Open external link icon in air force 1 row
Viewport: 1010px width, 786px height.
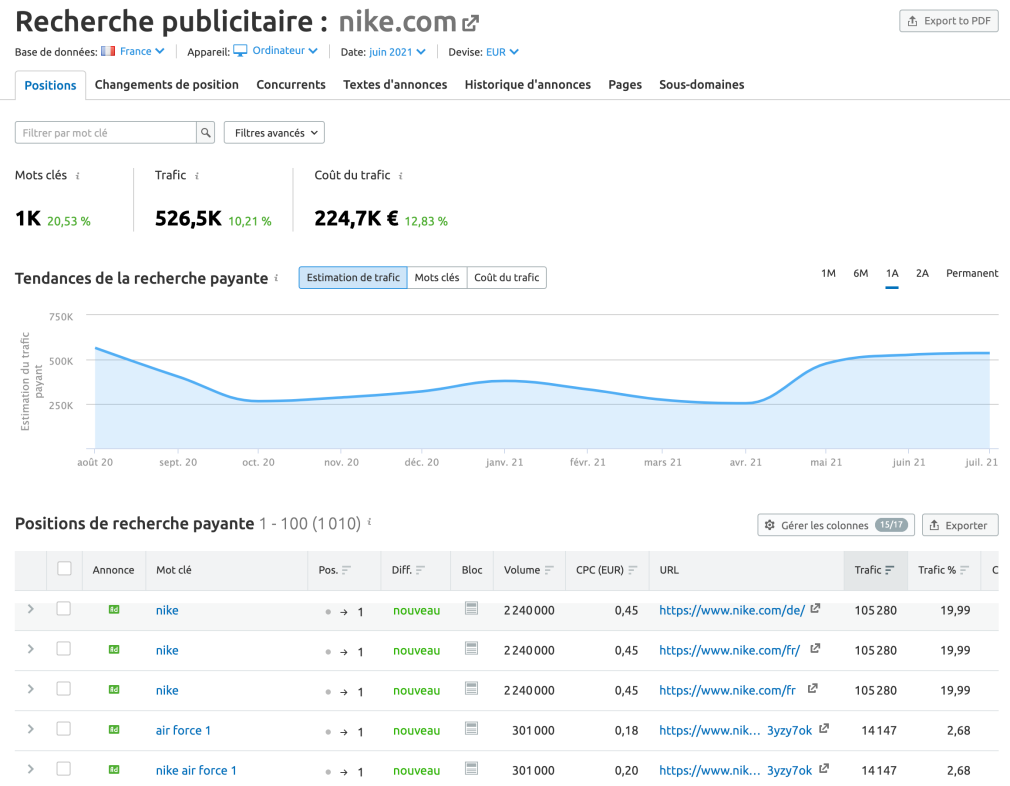[824, 729]
